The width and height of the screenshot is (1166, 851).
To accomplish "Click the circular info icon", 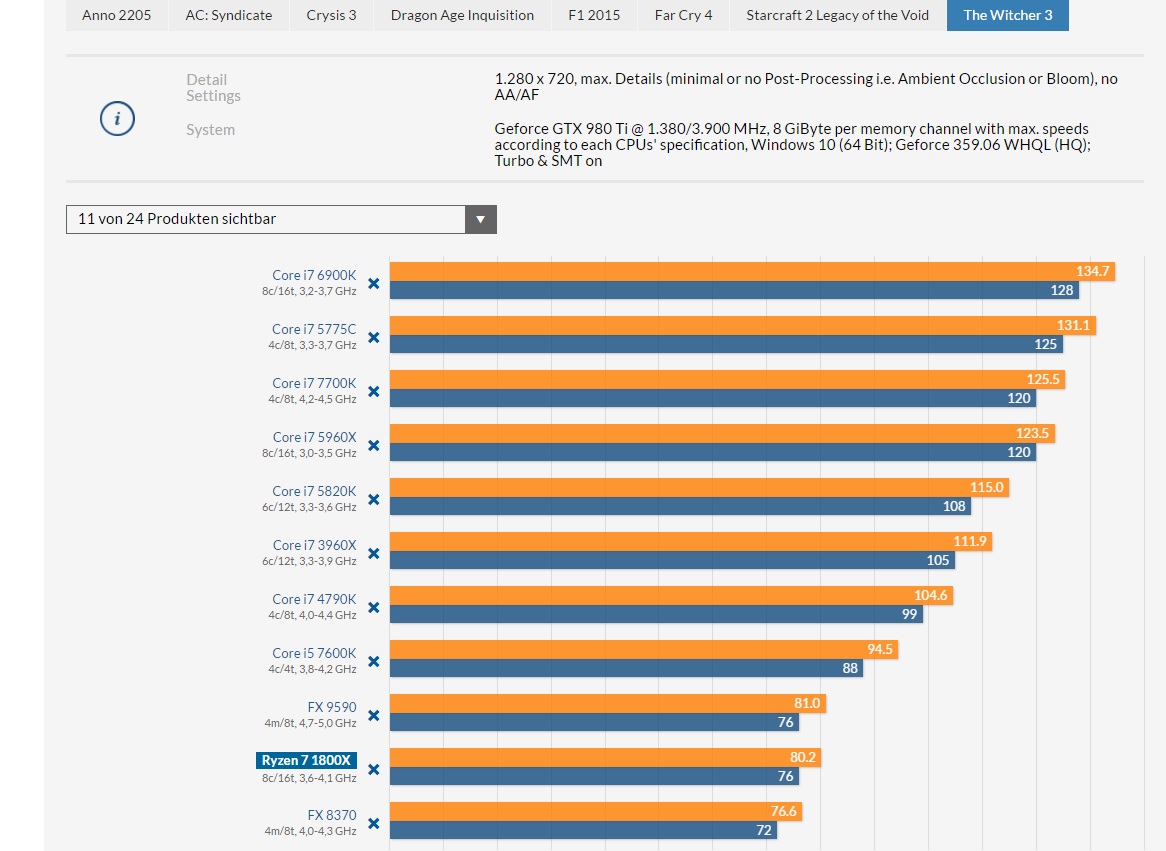I will pyautogui.click(x=117, y=120).
